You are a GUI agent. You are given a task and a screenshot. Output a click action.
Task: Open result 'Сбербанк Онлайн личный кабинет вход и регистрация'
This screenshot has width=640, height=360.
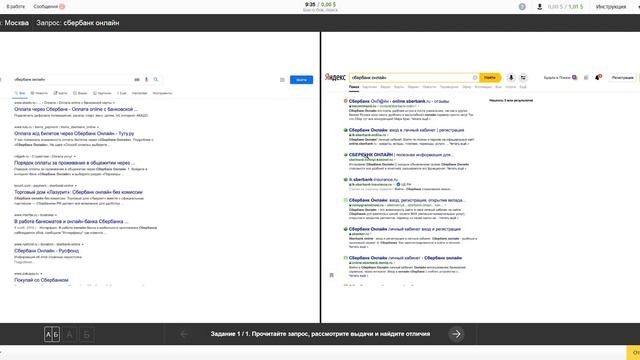[405, 229]
